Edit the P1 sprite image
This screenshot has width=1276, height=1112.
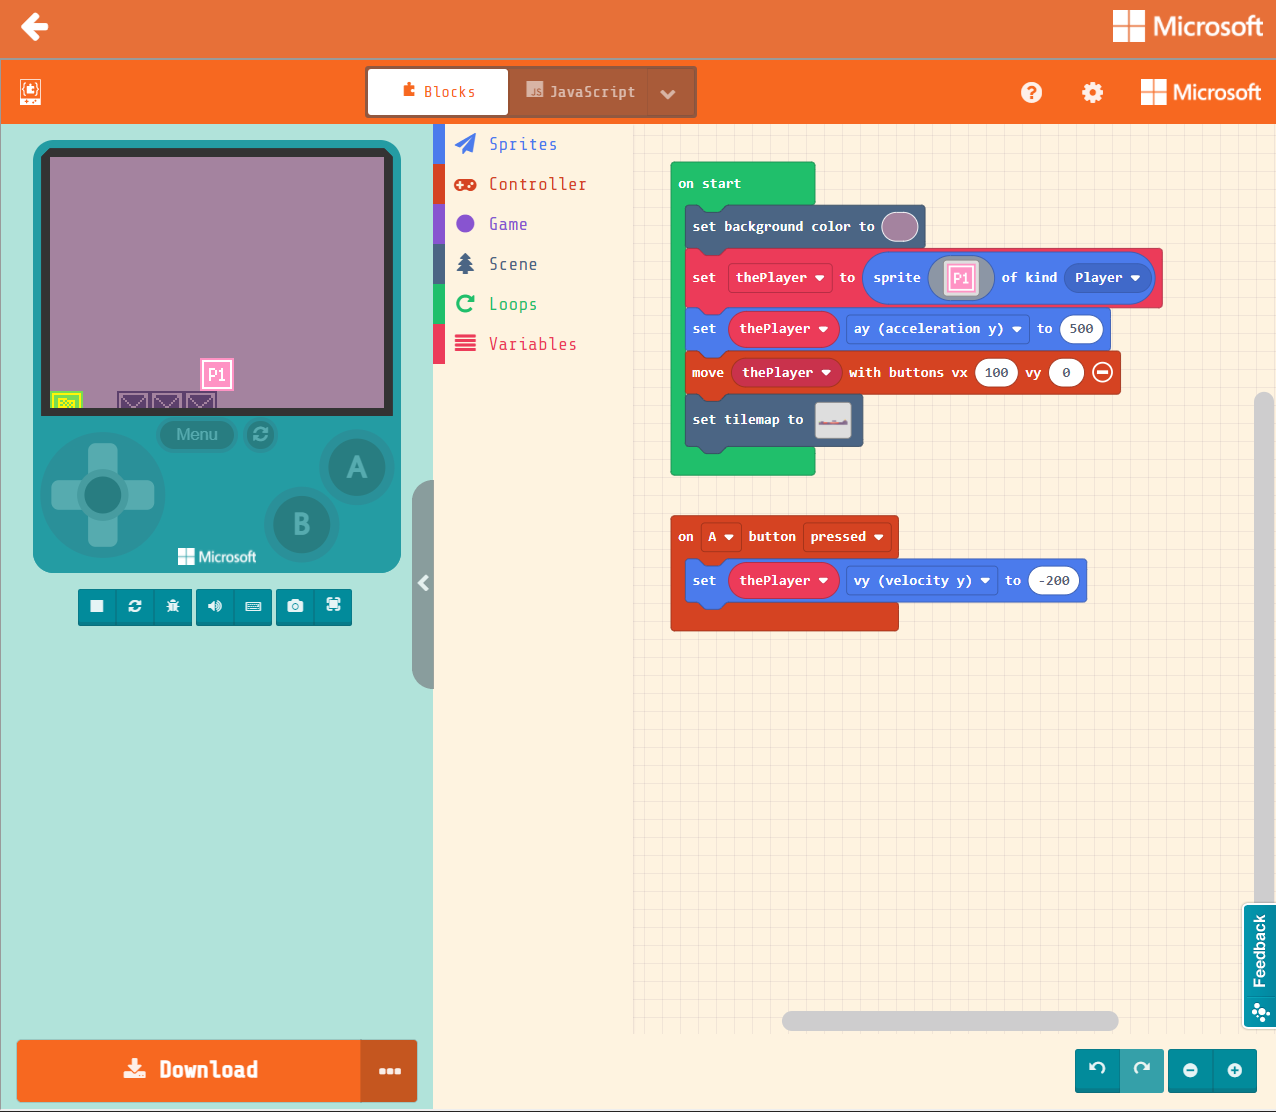pyautogui.click(x=959, y=277)
